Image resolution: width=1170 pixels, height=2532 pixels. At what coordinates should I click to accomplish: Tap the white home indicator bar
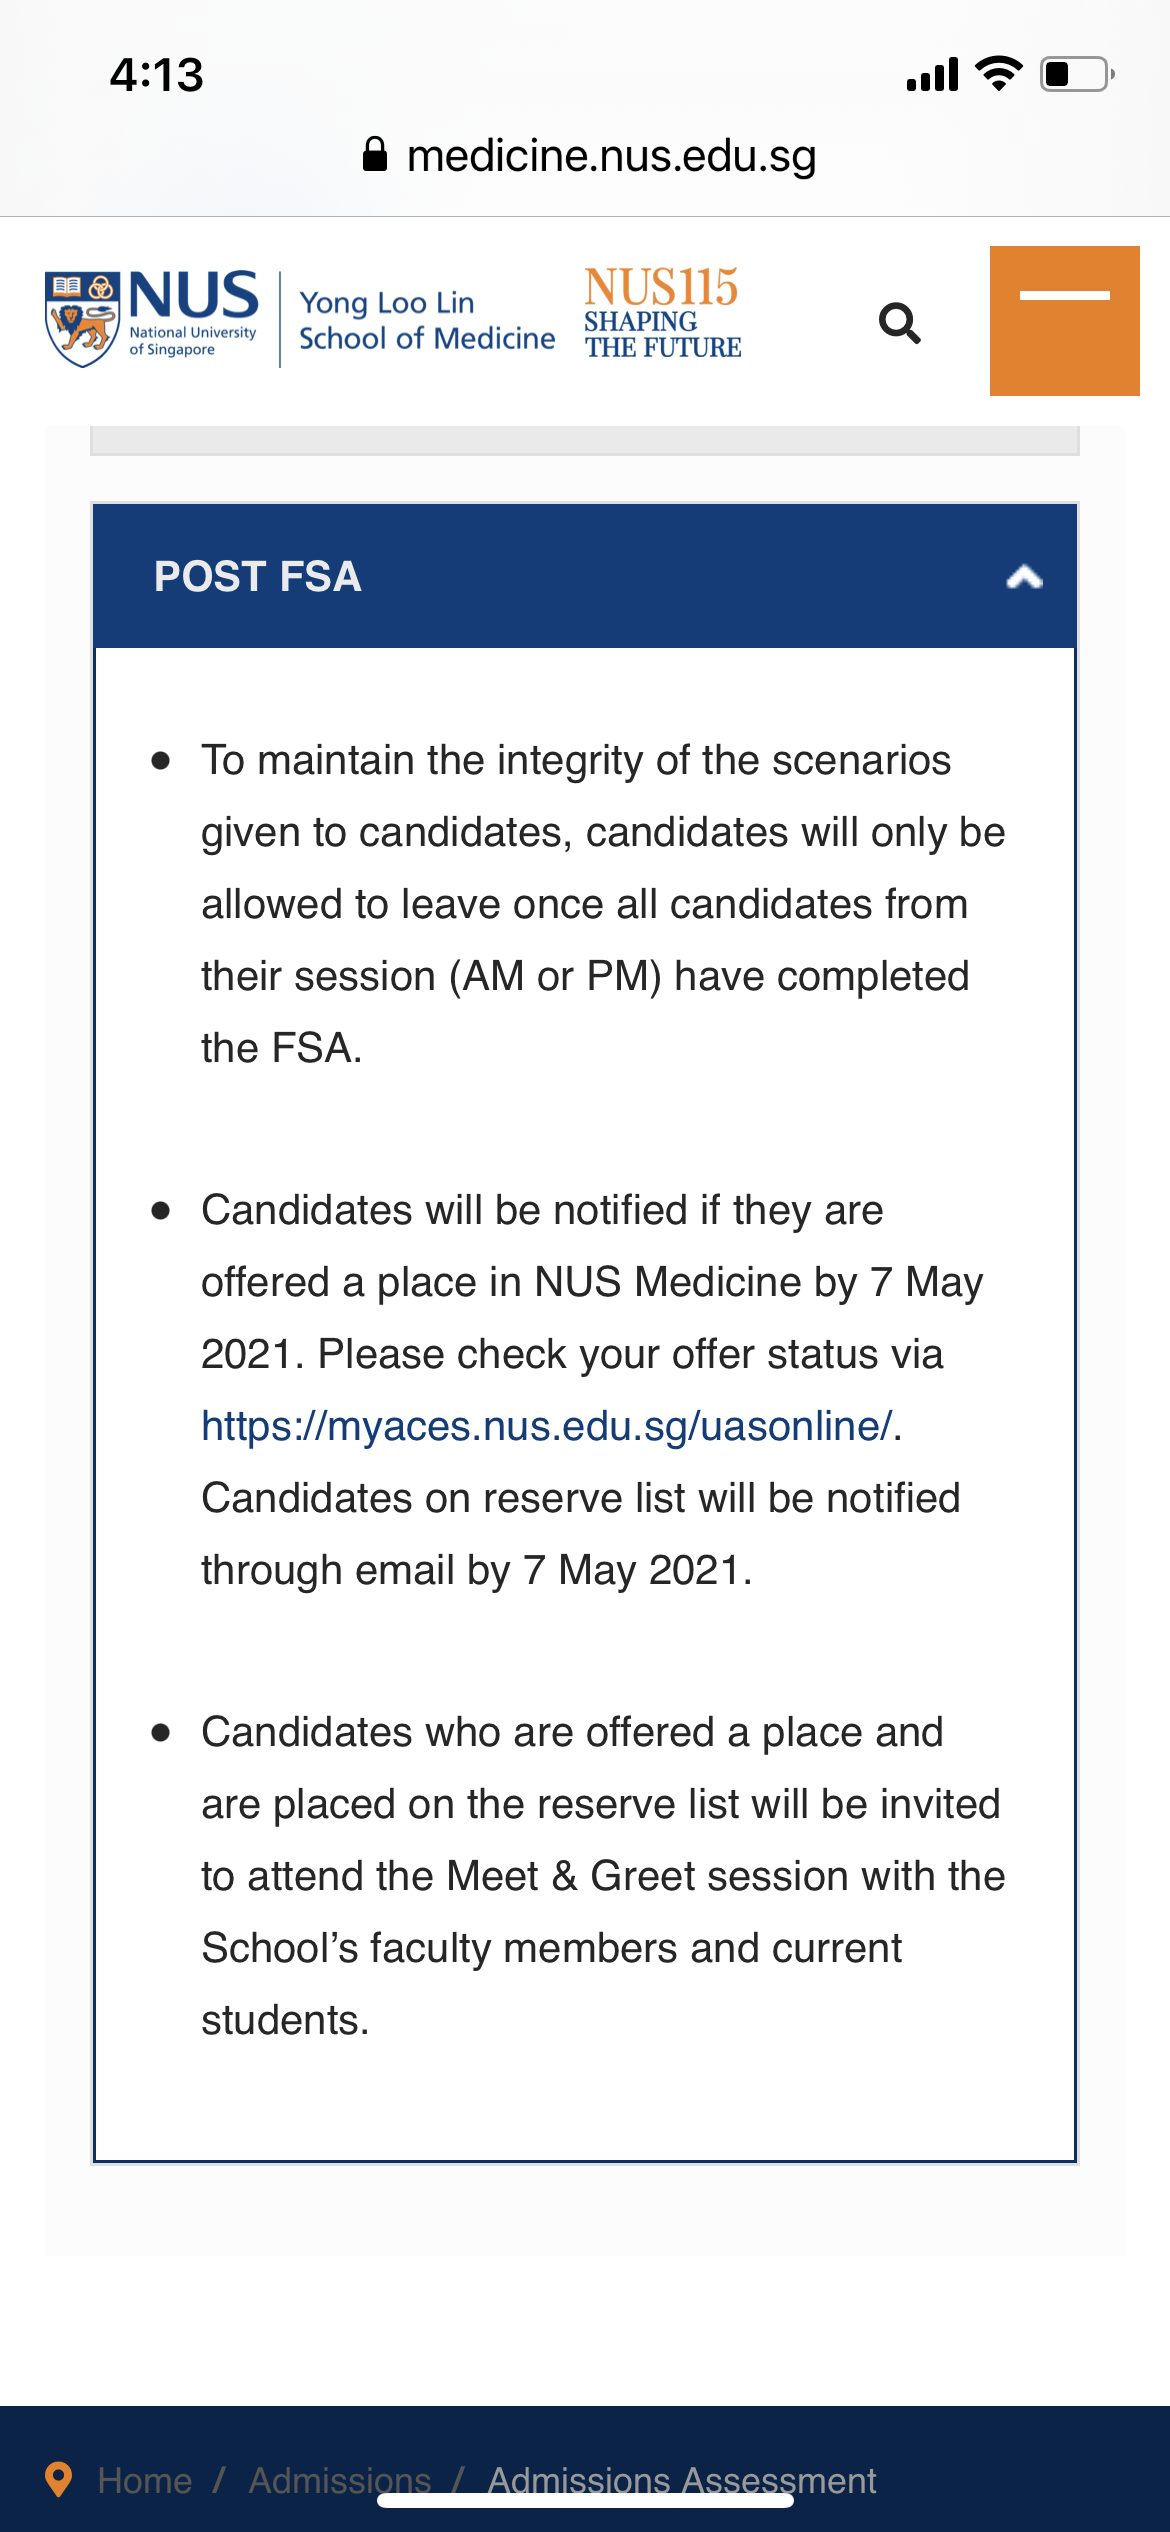[x=585, y=2501]
